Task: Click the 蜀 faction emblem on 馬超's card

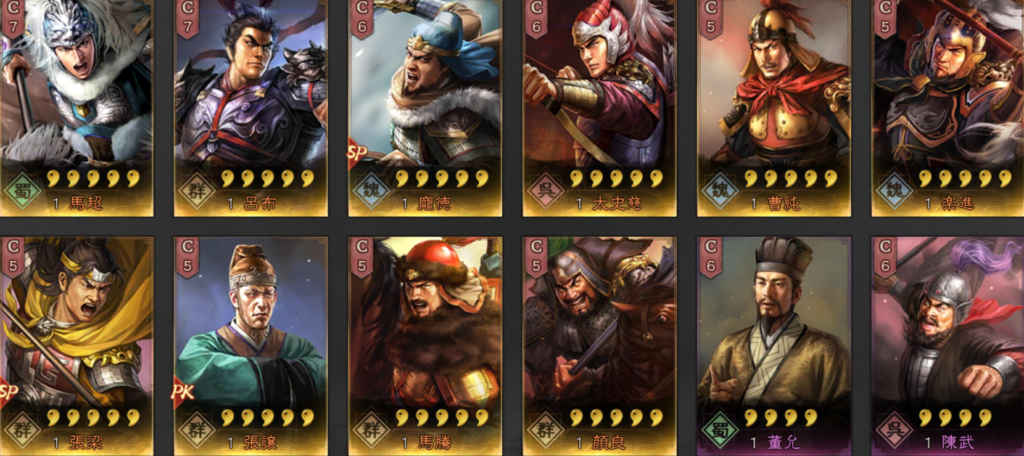Action: point(22,191)
